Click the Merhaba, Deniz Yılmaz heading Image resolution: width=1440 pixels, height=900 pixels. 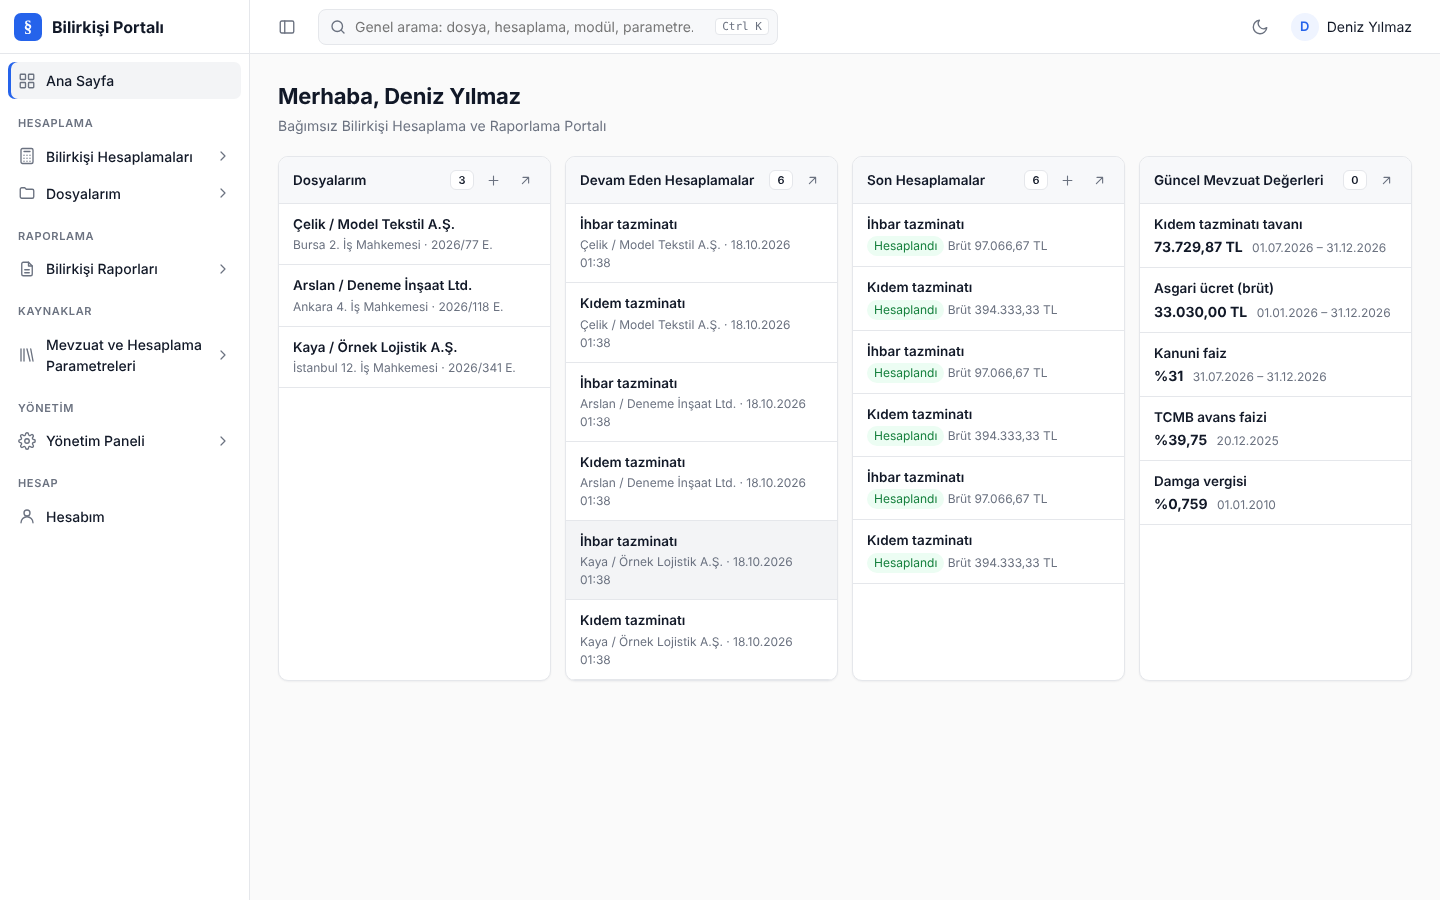399,96
